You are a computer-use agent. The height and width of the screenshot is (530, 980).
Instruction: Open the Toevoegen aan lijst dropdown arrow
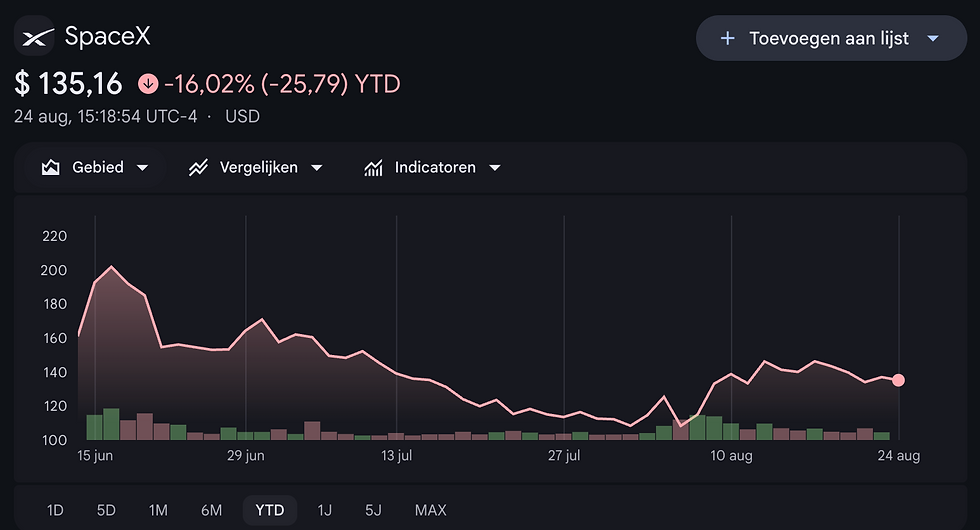[933, 39]
